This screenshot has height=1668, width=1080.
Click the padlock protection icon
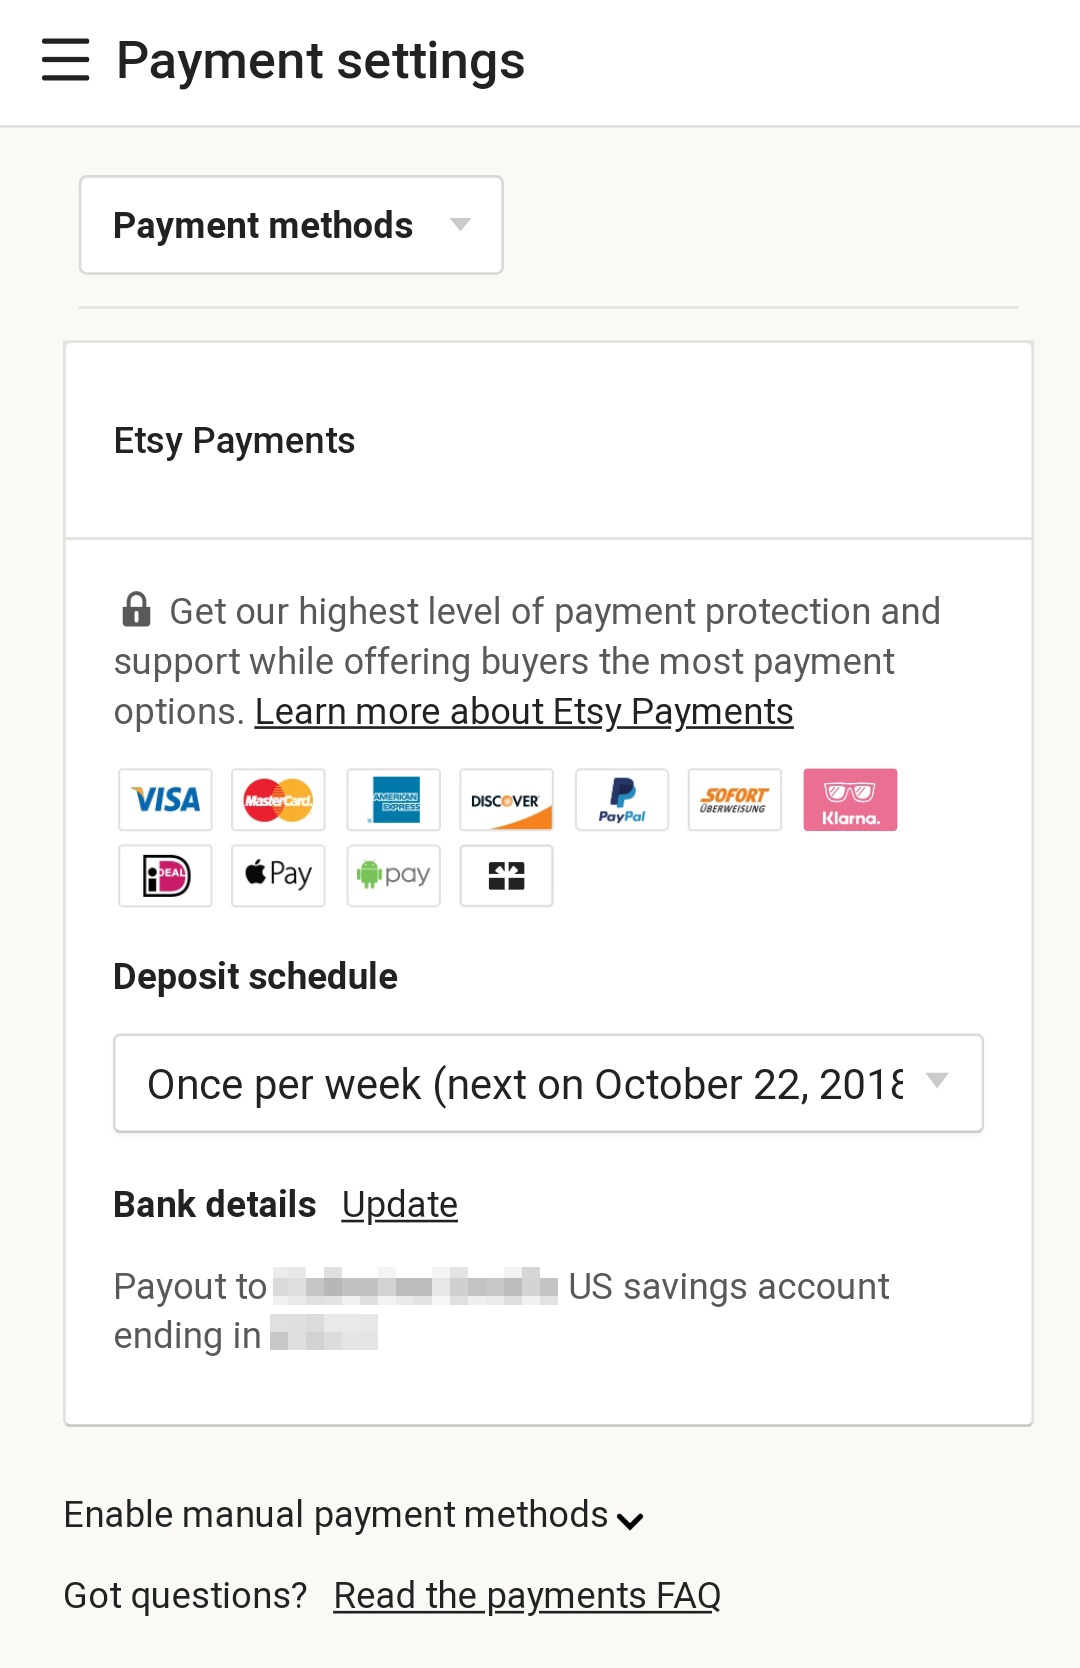pos(136,610)
